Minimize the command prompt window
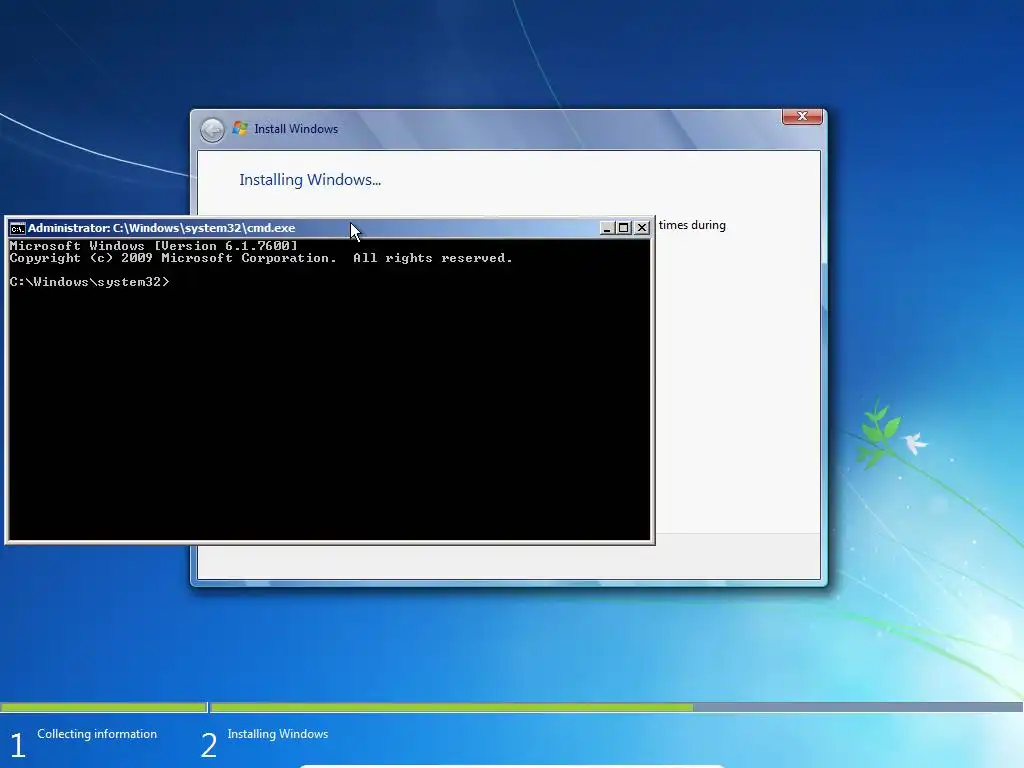The height and width of the screenshot is (768, 1024). coord(607,227)
